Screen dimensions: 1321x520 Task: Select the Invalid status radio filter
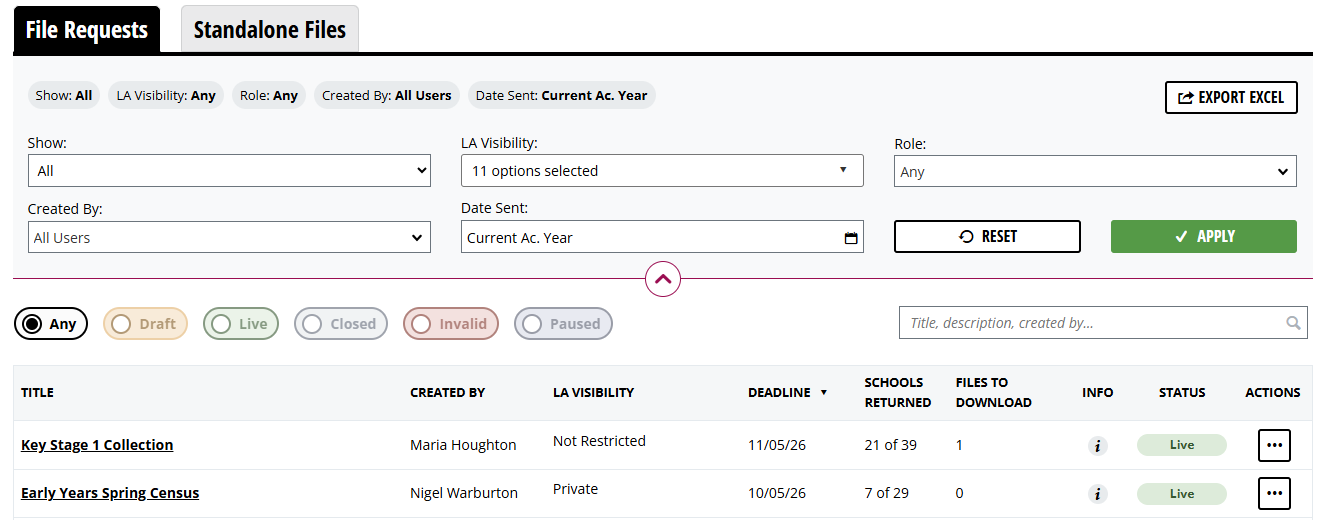click(450, 324)
